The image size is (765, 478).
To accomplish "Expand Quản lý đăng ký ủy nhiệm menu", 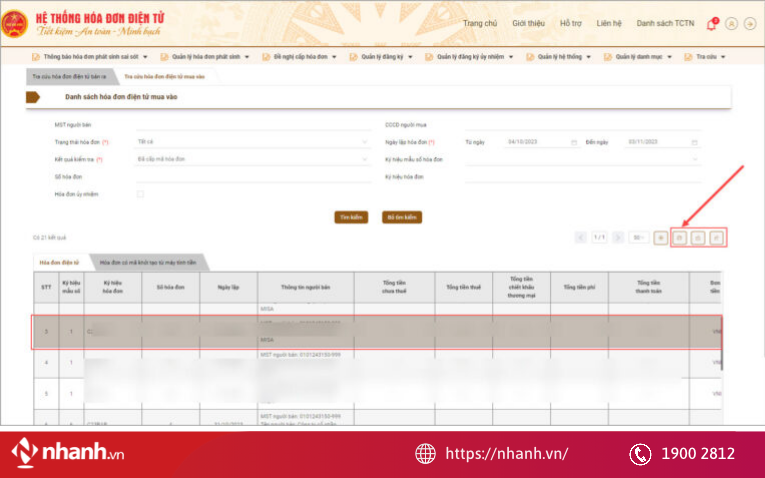I will 469,57.
